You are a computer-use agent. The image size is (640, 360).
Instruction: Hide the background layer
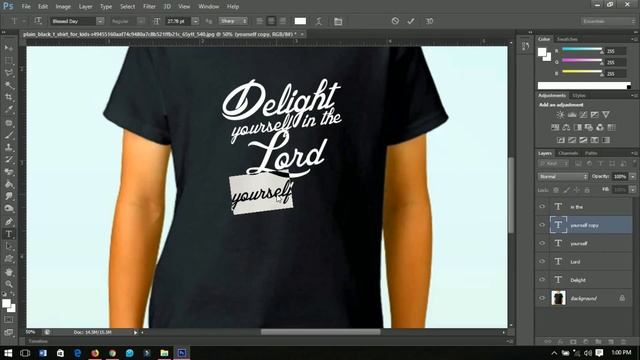[542, 298]
